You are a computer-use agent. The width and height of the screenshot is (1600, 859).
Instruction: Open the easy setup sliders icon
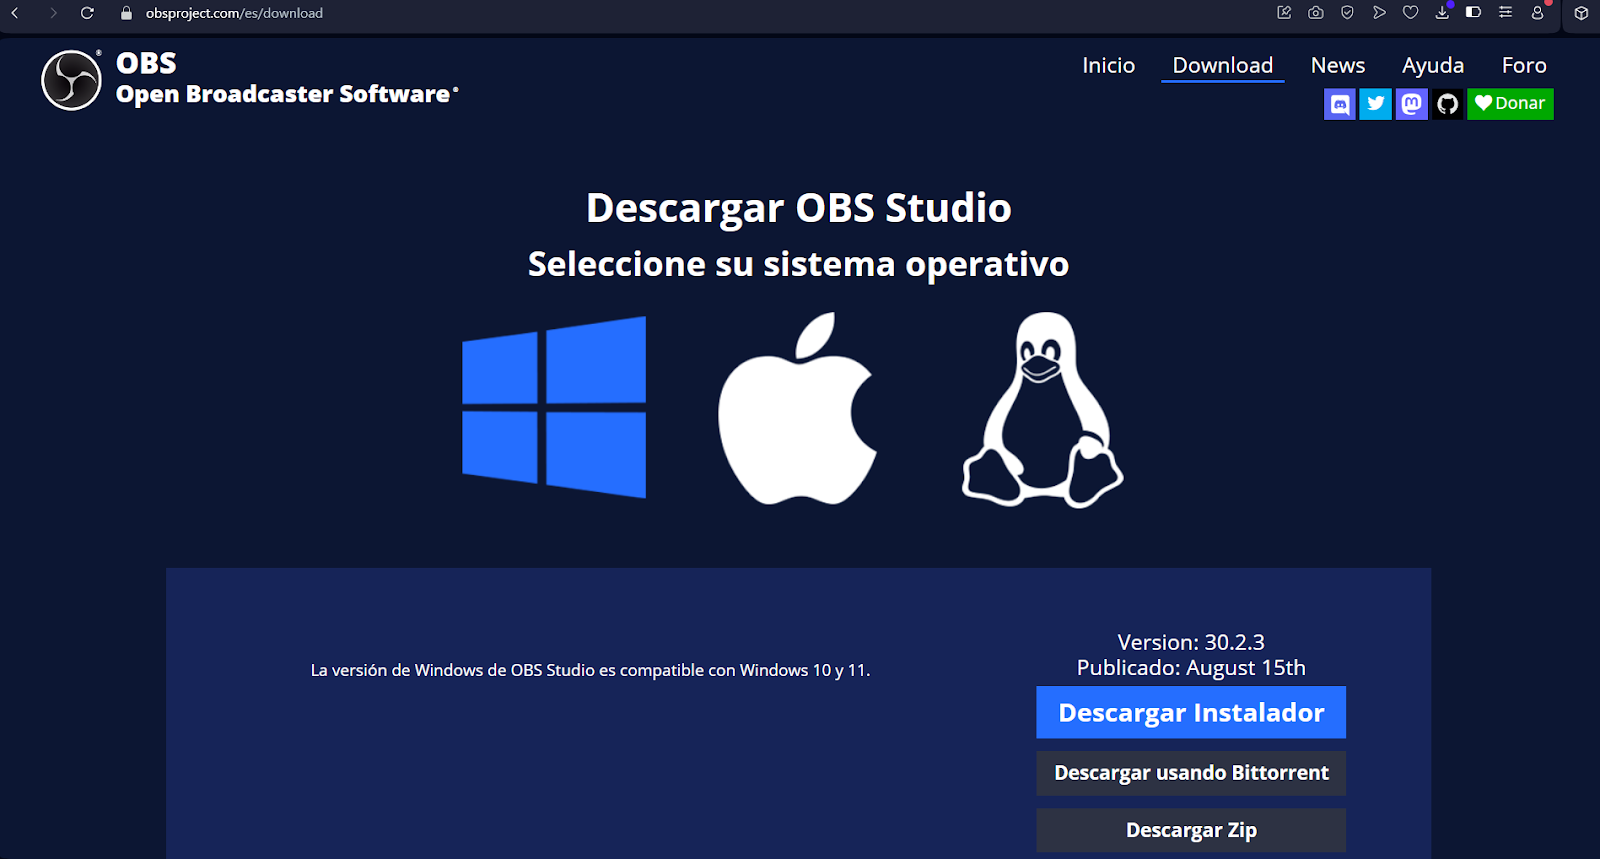(x=1505, y=13)
